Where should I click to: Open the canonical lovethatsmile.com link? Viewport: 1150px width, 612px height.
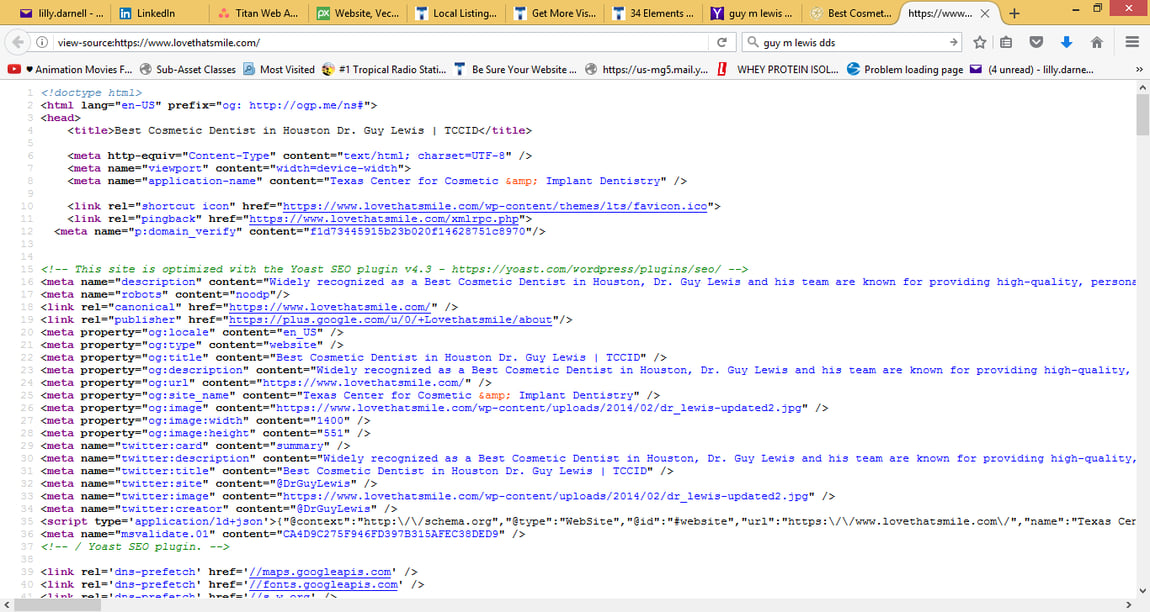[330, 307]
